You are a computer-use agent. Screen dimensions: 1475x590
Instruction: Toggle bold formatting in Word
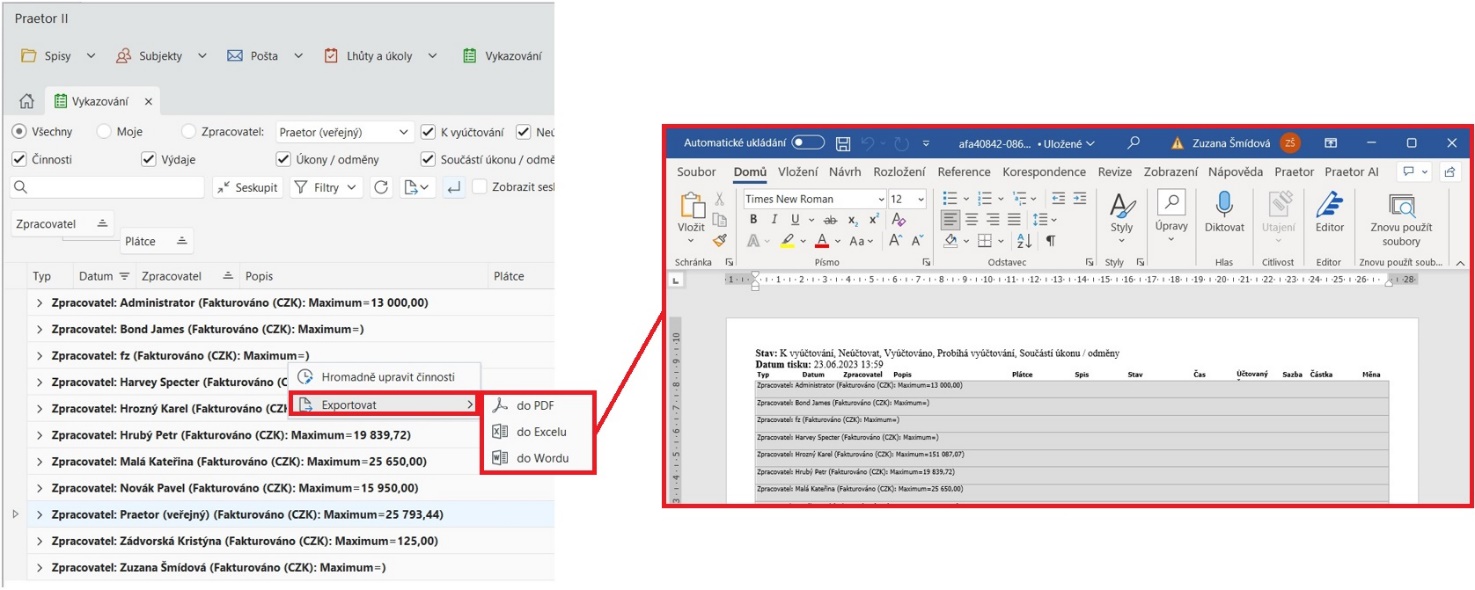pos(754,220)
